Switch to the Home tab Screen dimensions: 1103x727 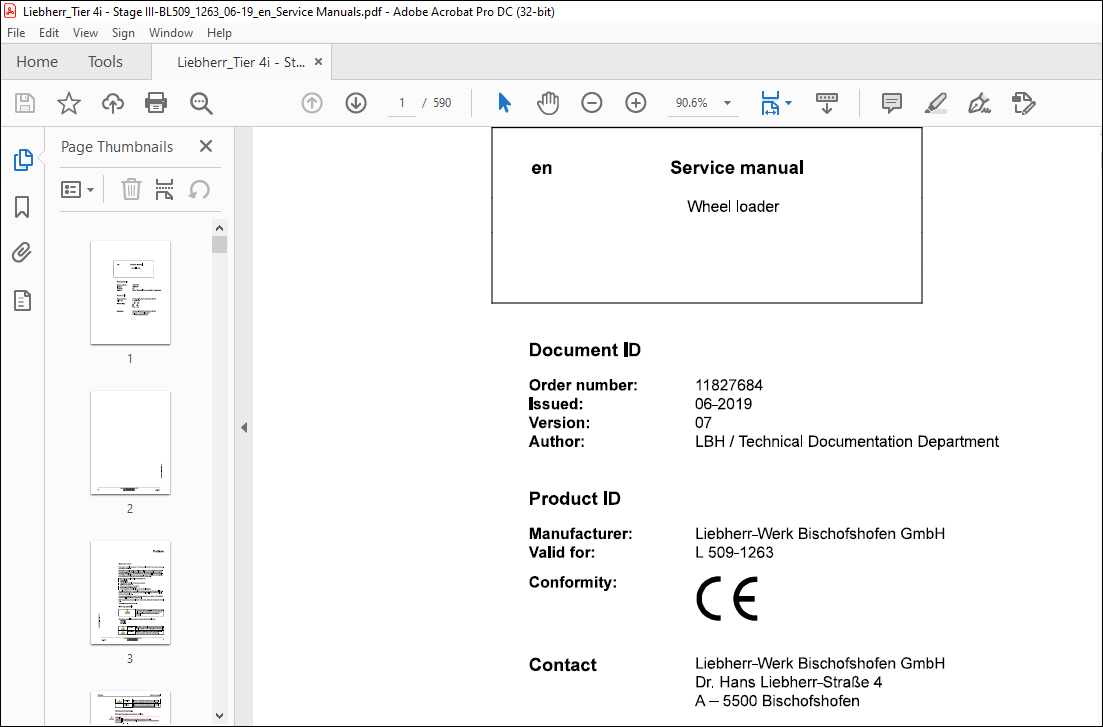pos(37,62)
